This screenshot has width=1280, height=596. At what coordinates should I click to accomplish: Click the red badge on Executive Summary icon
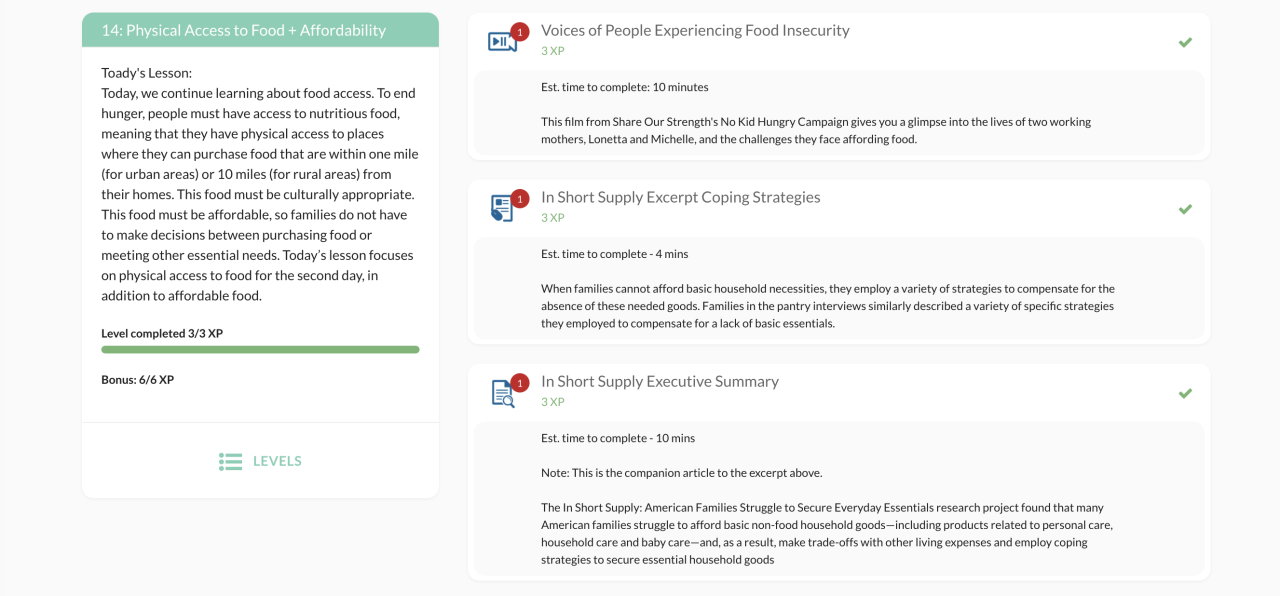[519, 382]
